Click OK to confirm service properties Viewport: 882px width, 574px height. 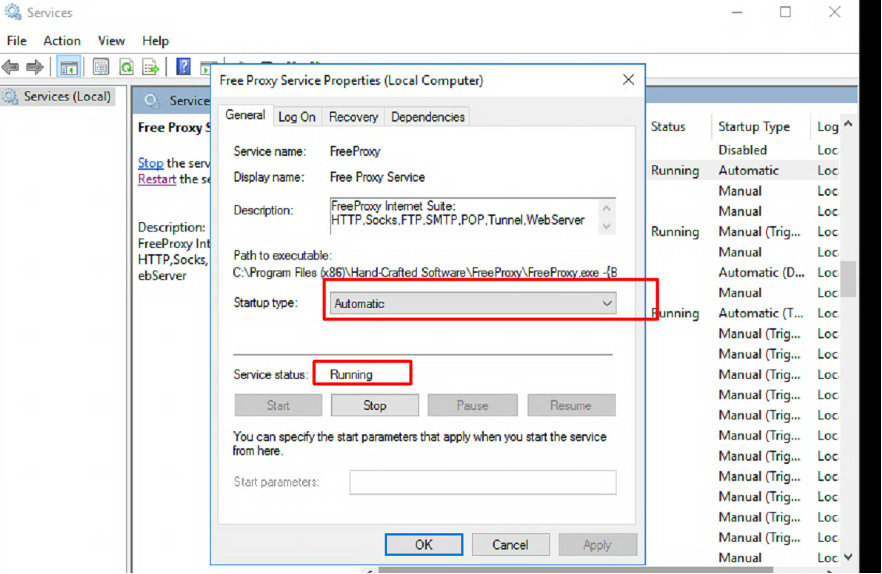tap(423, 544)
